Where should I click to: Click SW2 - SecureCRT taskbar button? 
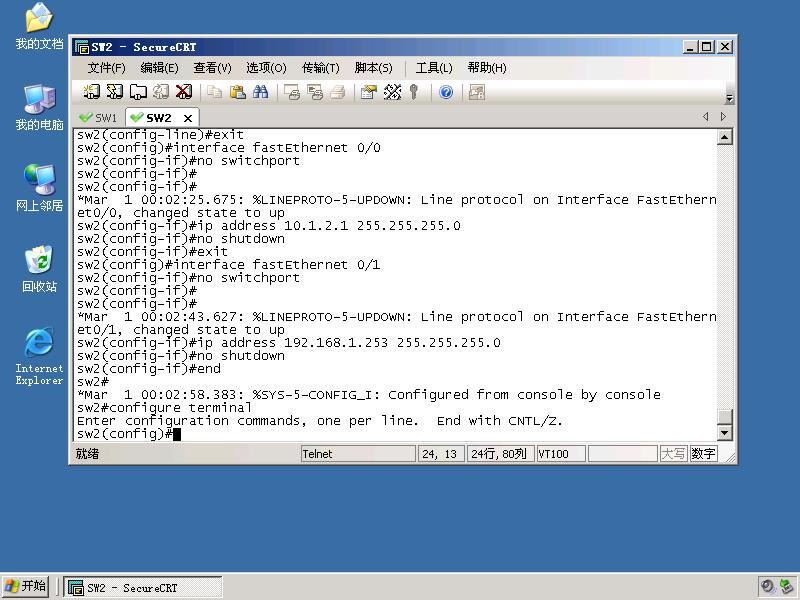[x=143, y=588]
